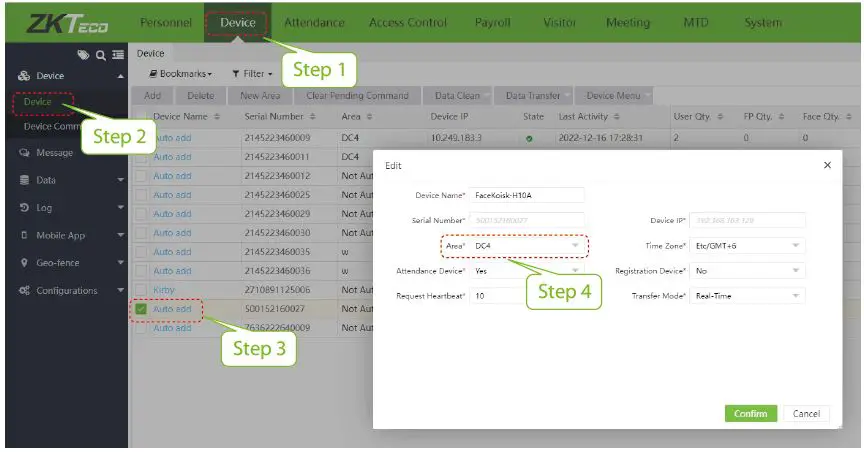Click the Device group icon in sidebar

(x=24, y=76)
